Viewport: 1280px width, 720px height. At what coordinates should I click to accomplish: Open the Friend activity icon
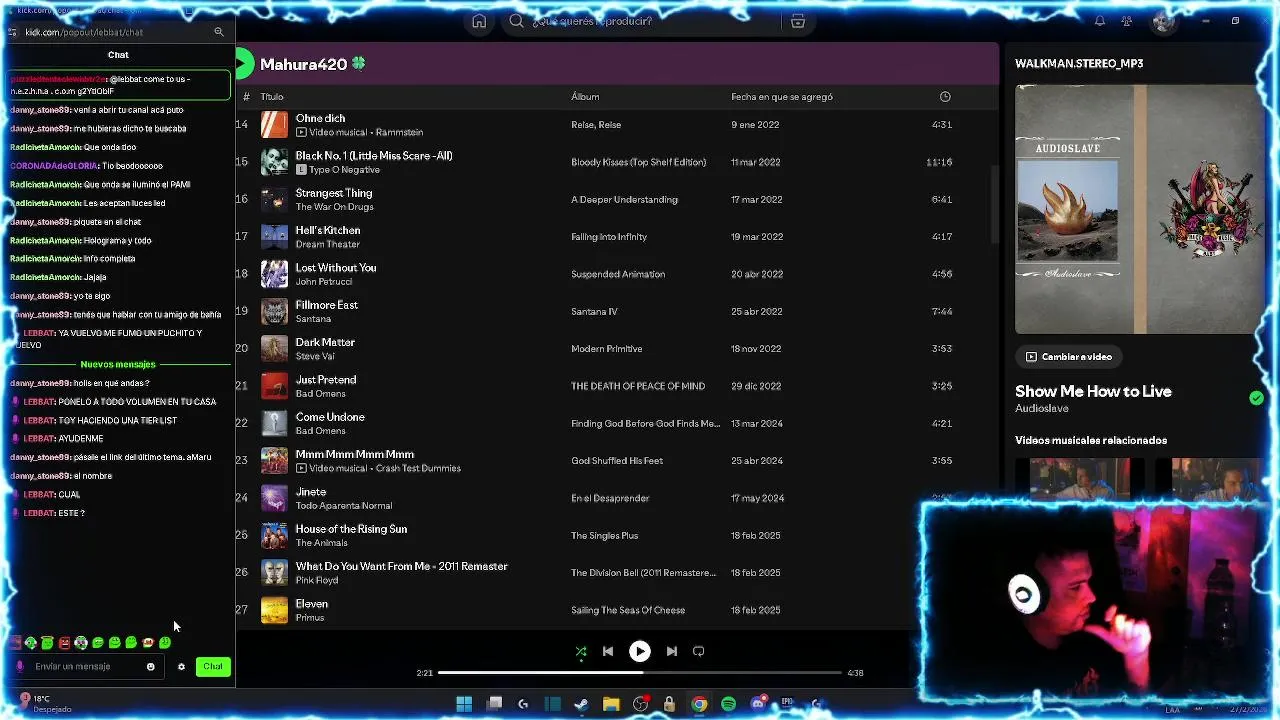(1127, 21)
